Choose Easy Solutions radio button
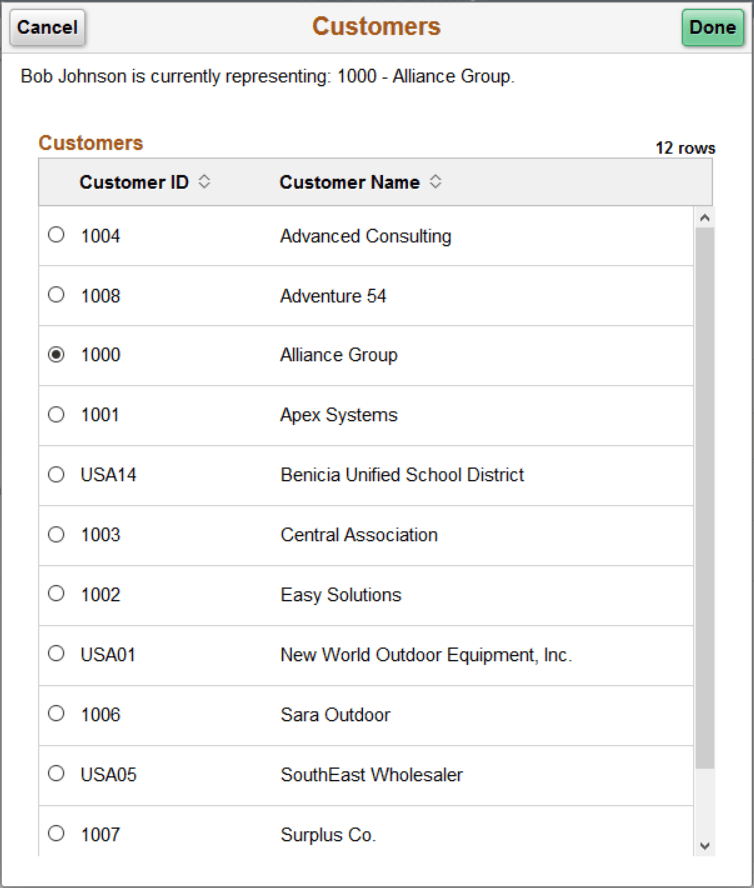 (56, 594)
